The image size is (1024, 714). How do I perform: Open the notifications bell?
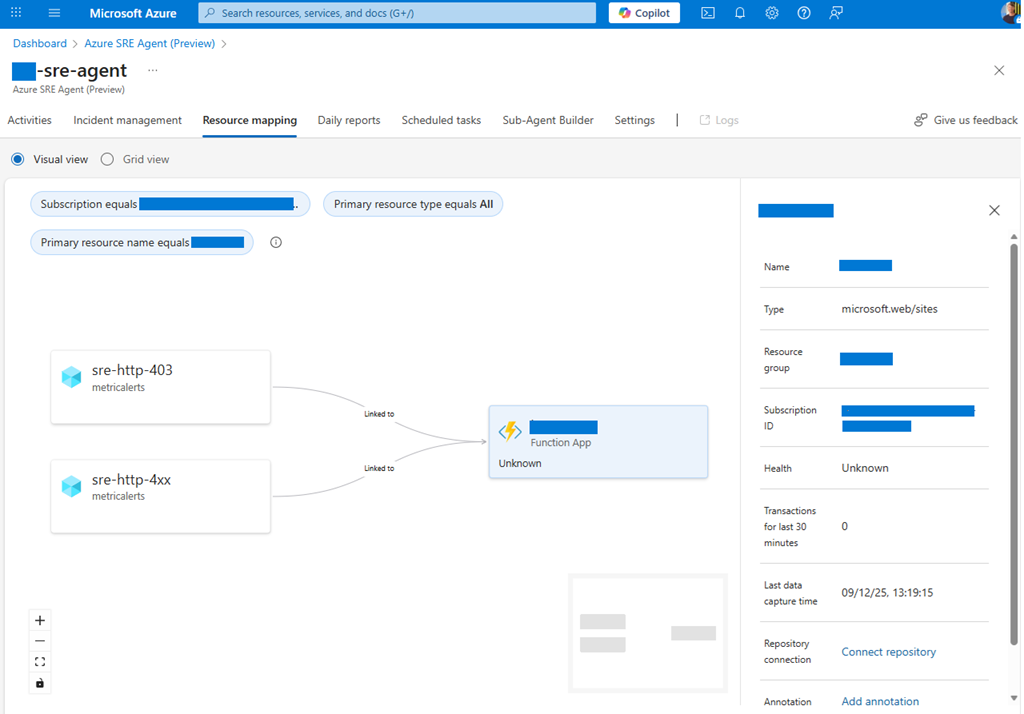(x=740, y=13)
